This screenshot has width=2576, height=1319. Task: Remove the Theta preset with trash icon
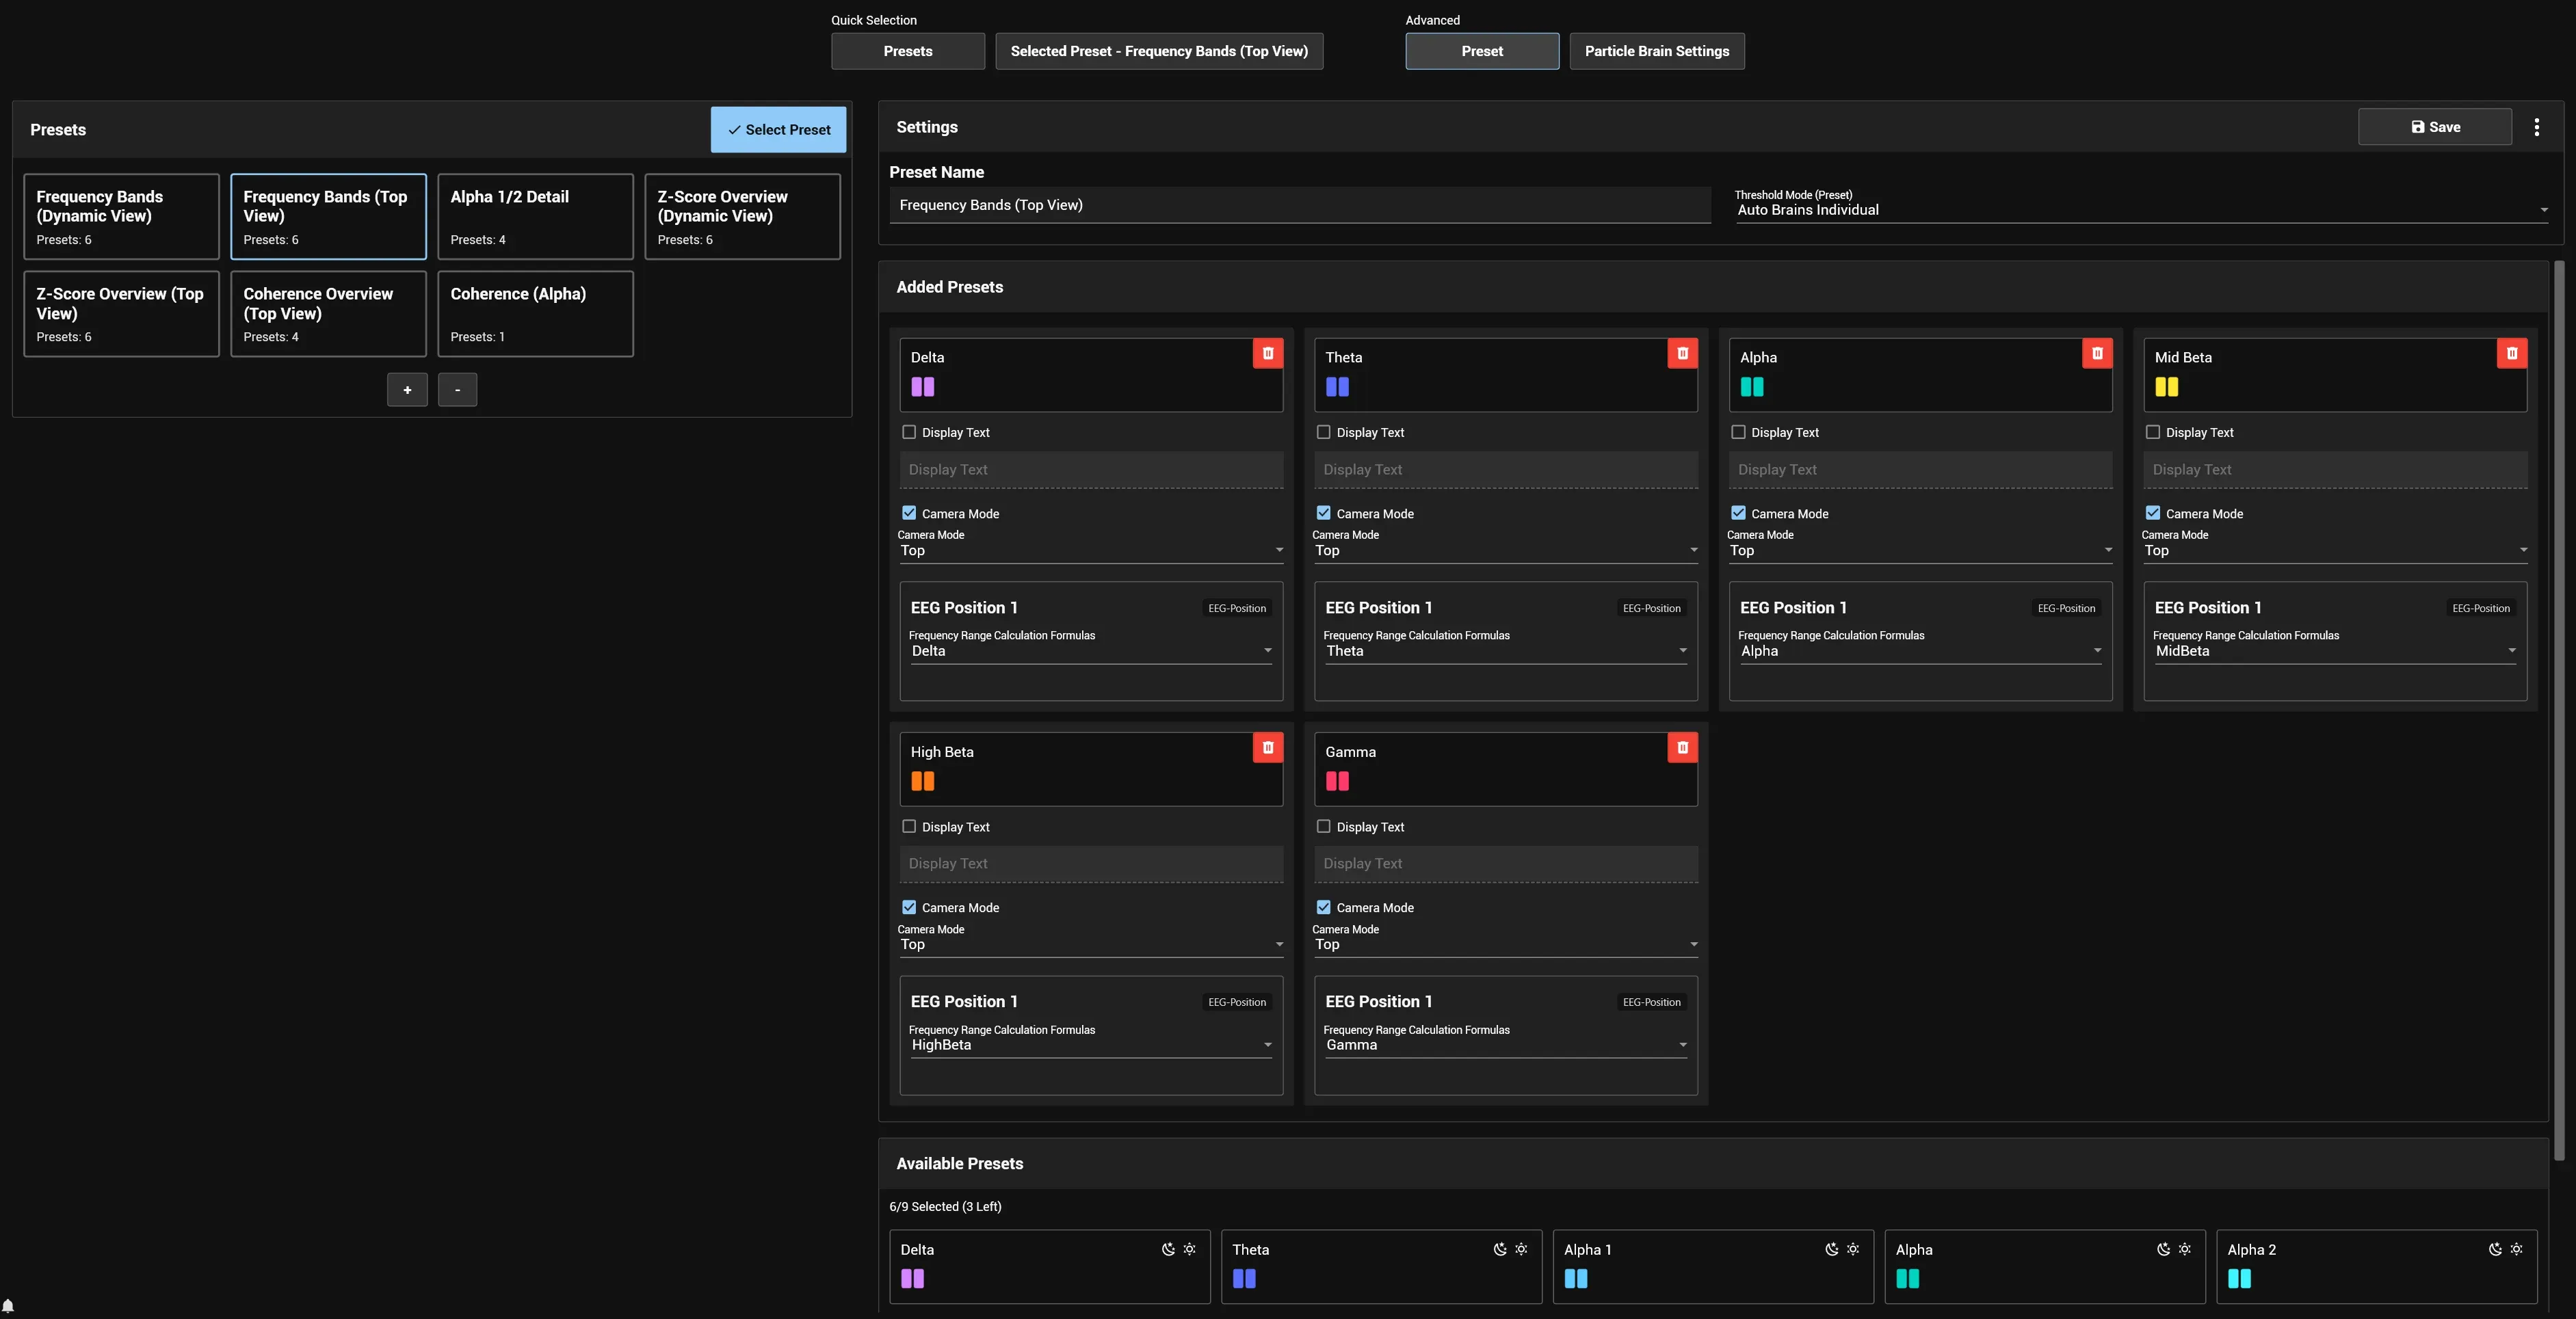[x=1682, y=353]
